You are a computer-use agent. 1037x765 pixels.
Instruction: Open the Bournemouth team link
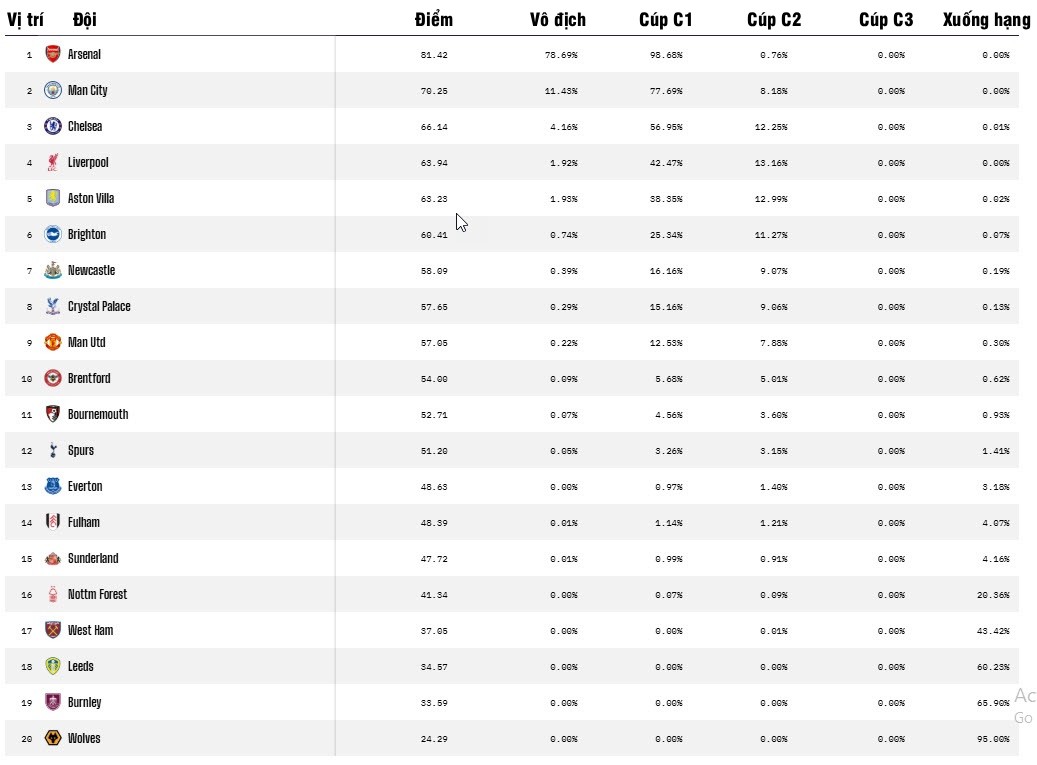click(98, 415)
